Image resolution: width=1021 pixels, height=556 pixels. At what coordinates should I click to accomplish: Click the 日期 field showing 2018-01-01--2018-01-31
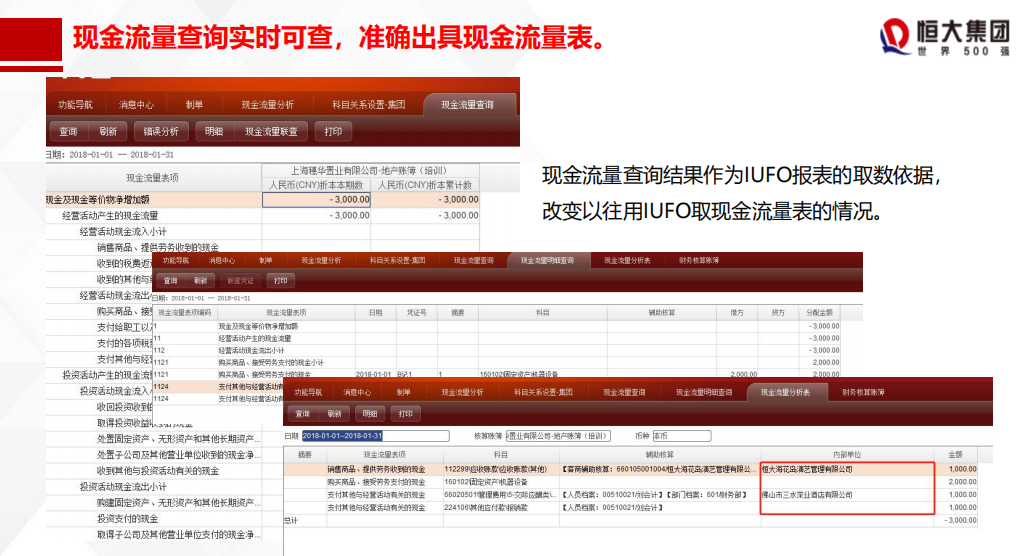[x=375, y=436]
